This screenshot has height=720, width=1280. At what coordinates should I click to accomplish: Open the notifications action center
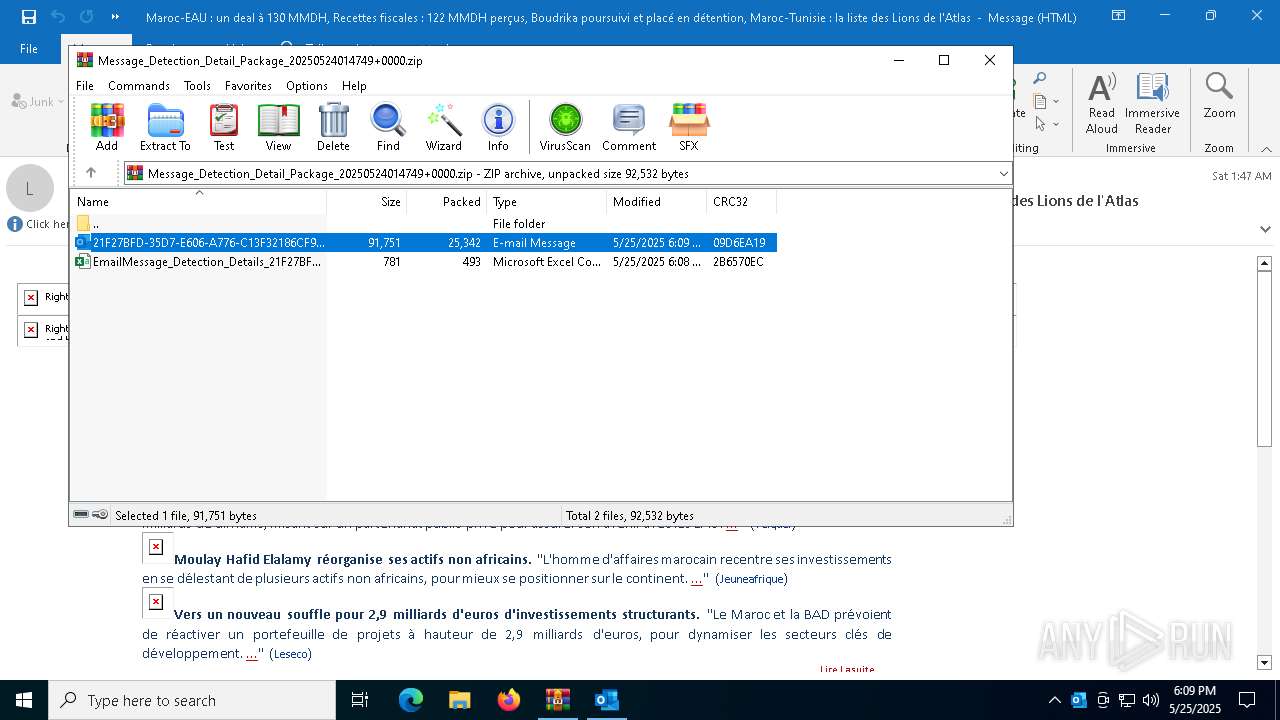coord(1247,700)
